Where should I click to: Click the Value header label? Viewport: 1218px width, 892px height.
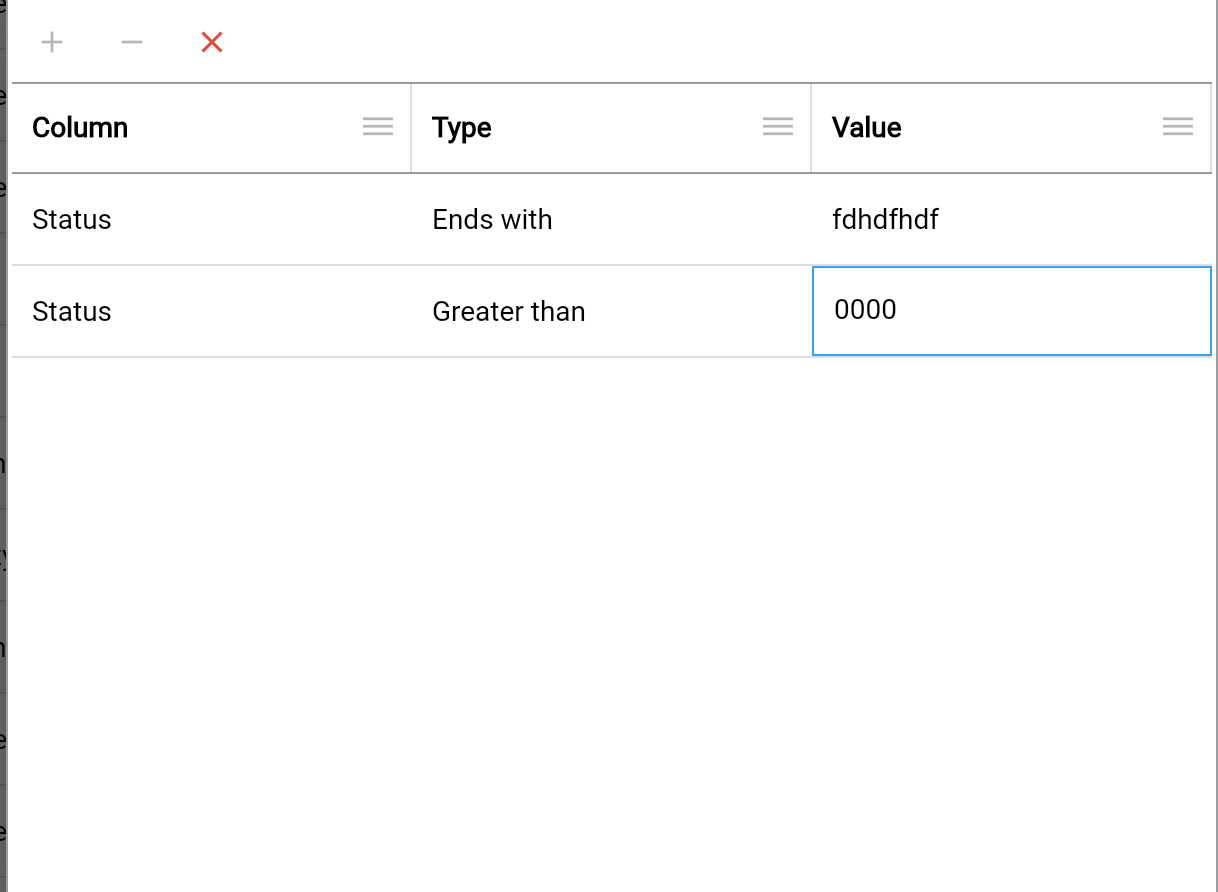point(866,127)
